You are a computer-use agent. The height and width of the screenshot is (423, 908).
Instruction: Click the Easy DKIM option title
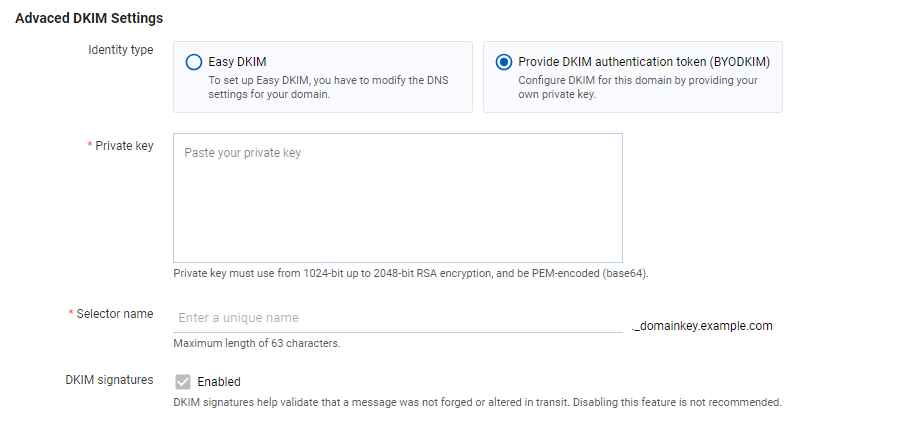pyautogui.click(x=237, y=62)
